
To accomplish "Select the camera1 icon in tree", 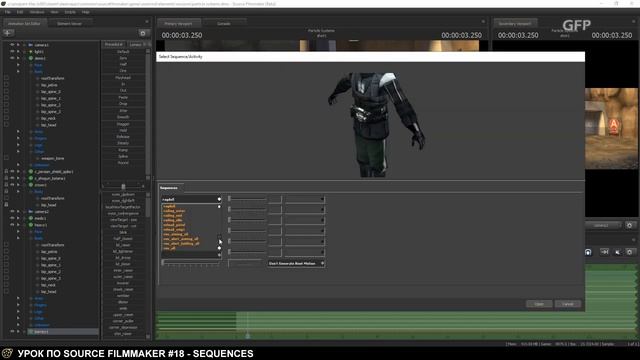I will 31,45.
